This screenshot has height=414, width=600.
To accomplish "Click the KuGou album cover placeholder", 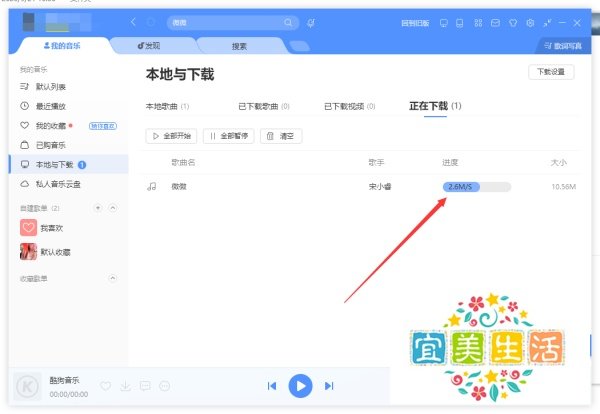I will (x=27, y=386).
